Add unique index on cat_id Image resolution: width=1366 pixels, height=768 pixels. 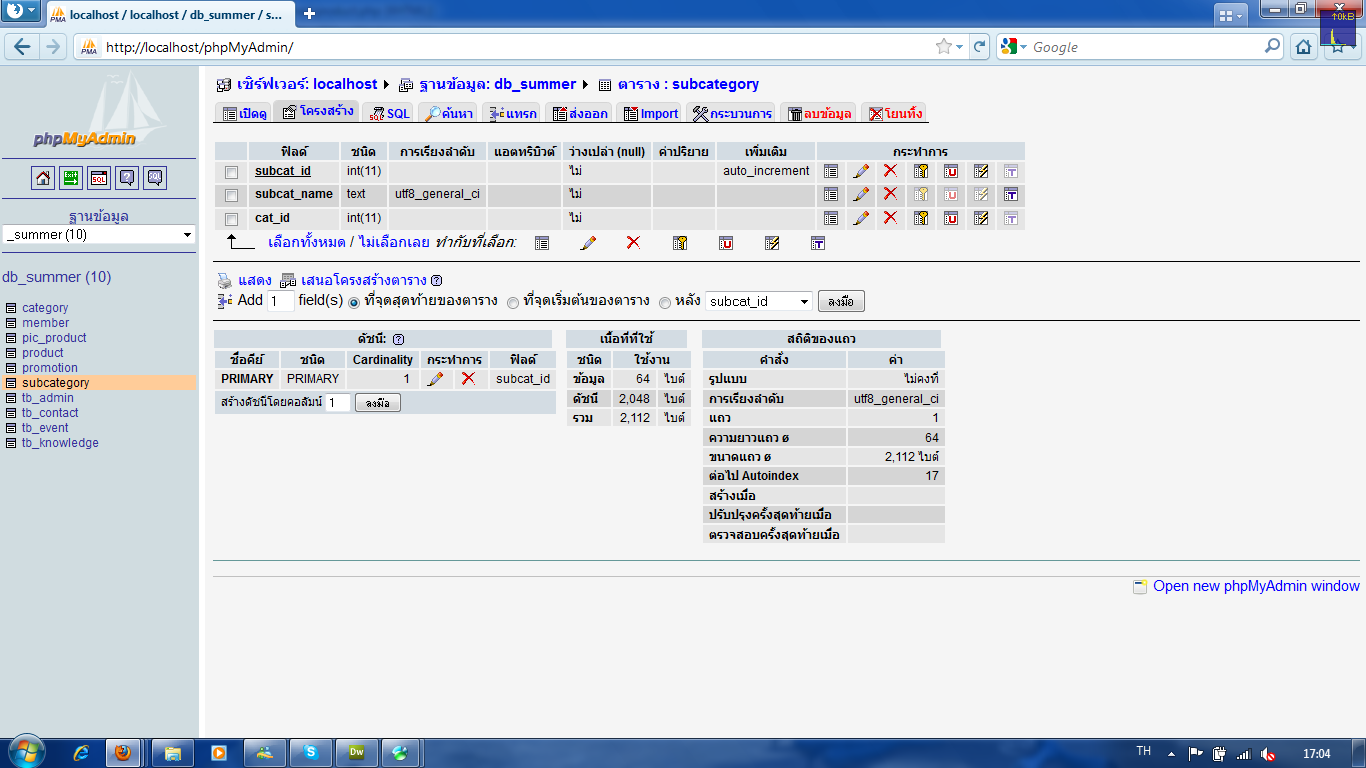[x=951, y=218]
